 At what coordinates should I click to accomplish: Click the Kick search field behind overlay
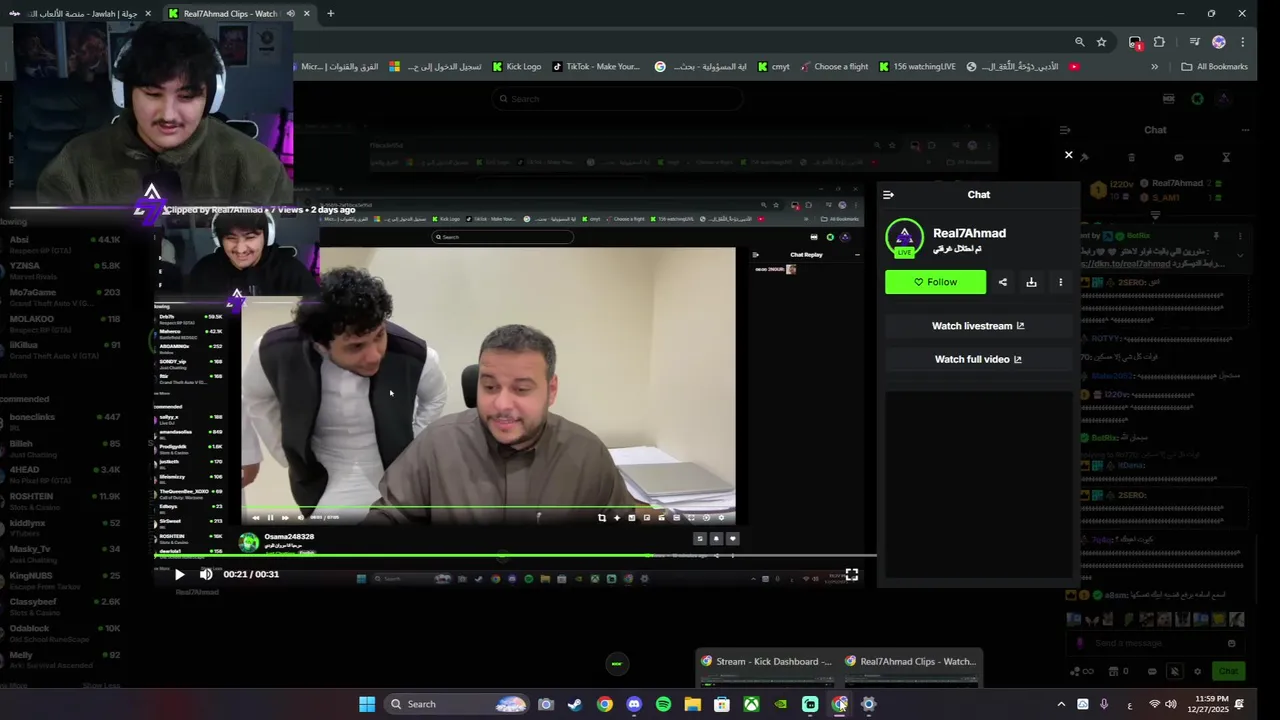pos(617,99)
